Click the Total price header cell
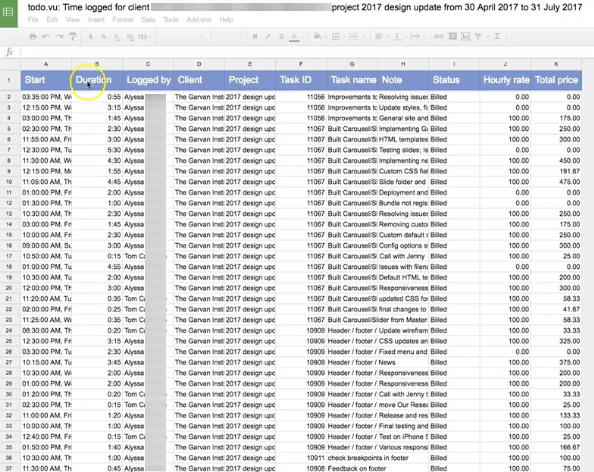This screenshot has height=472, width=594. [x=556, y=80]
